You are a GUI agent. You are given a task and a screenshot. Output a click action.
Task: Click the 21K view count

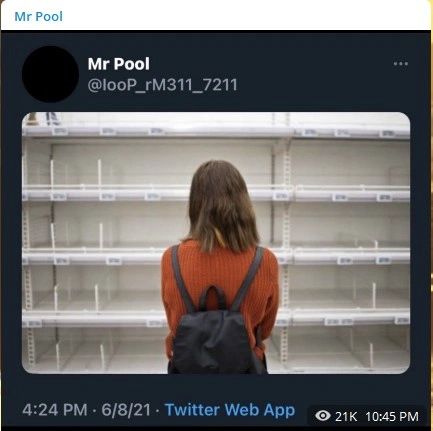point(346,416)
